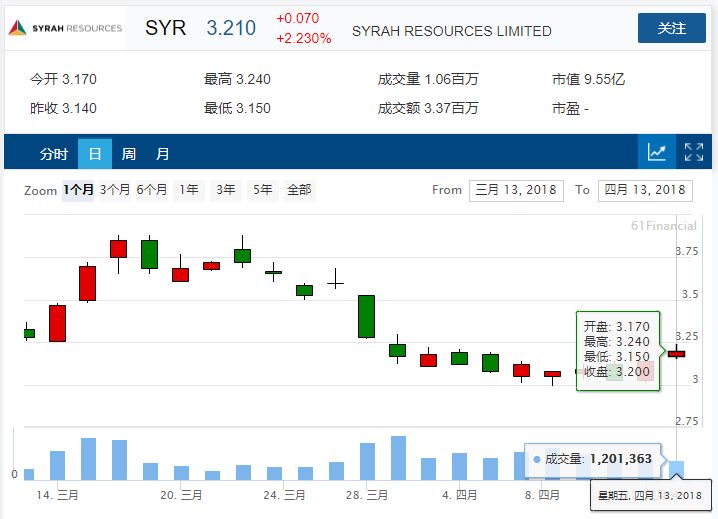
Task: Click the SYR ticker symbol
Action: pyautogui.click(x=165, y=28)
